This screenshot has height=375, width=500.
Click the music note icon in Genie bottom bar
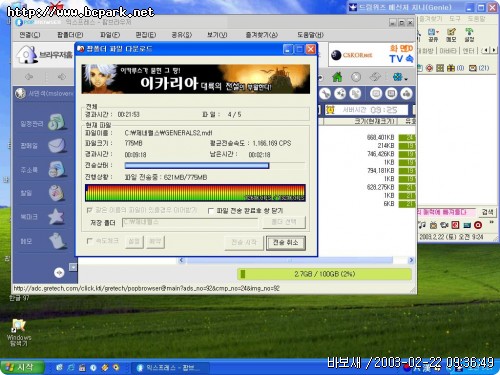[x=422, y=225]
